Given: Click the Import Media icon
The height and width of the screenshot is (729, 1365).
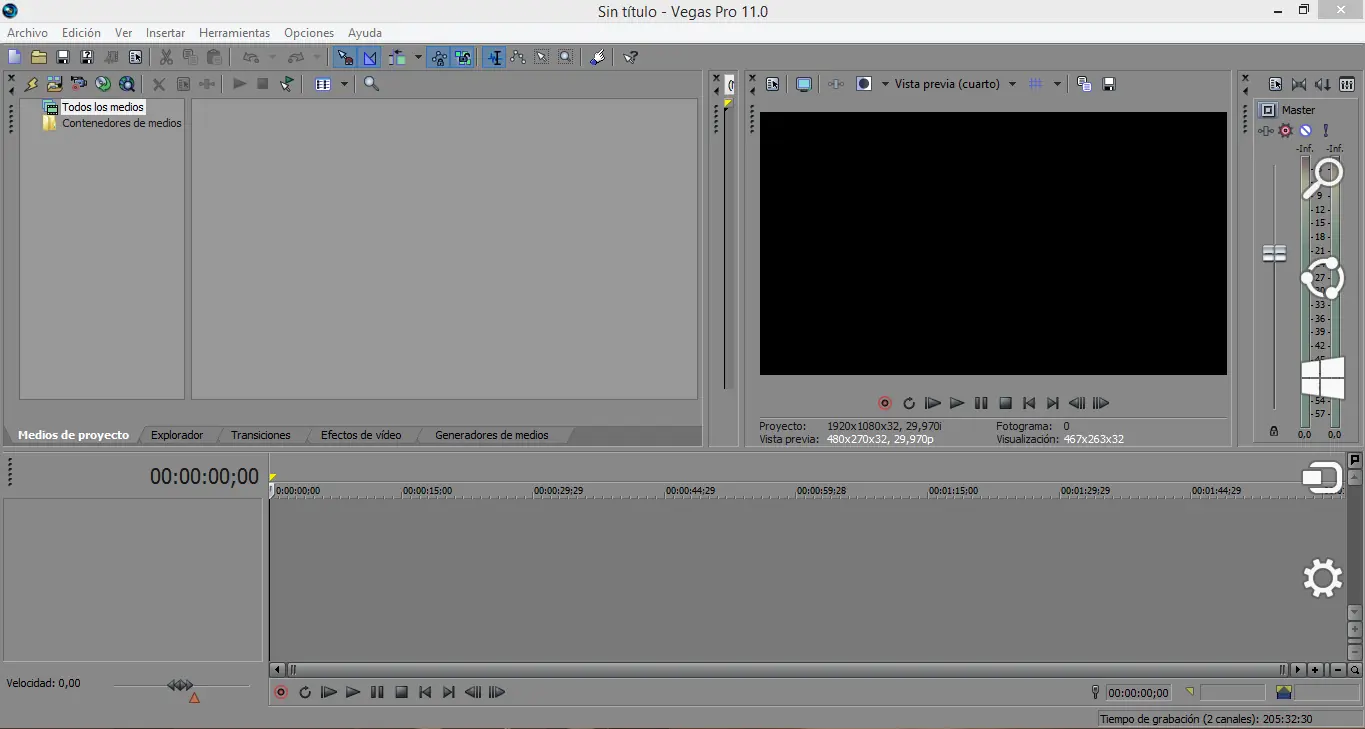Looking at the screenshot, I should click(x=55, y=84).
